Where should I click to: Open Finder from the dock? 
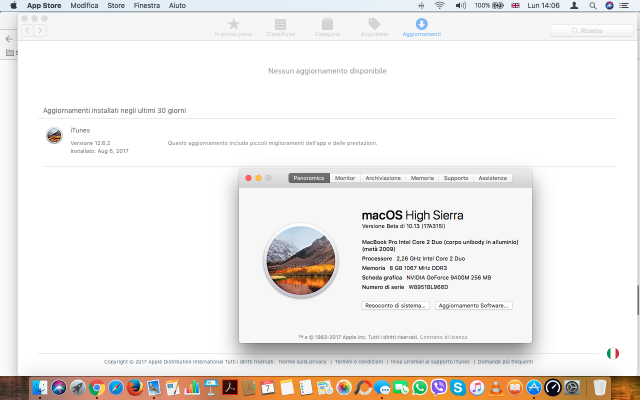40,387
